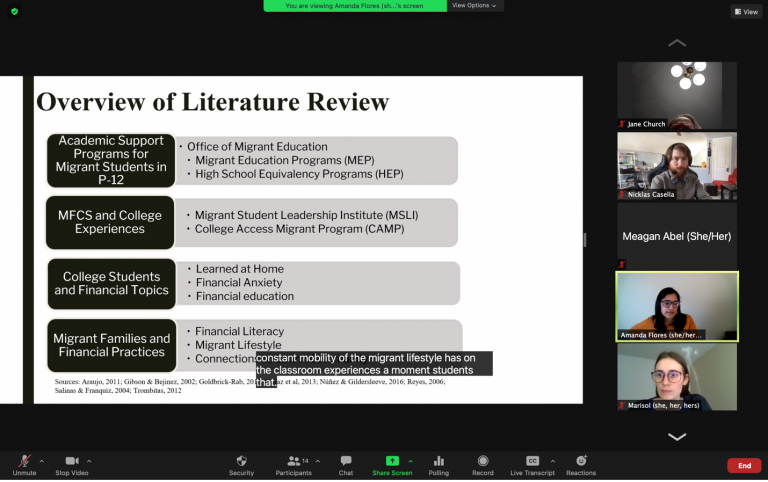Click the View layout button
Image resolution: width=768 pixels, height=482 pixels.
click(745, 11)
